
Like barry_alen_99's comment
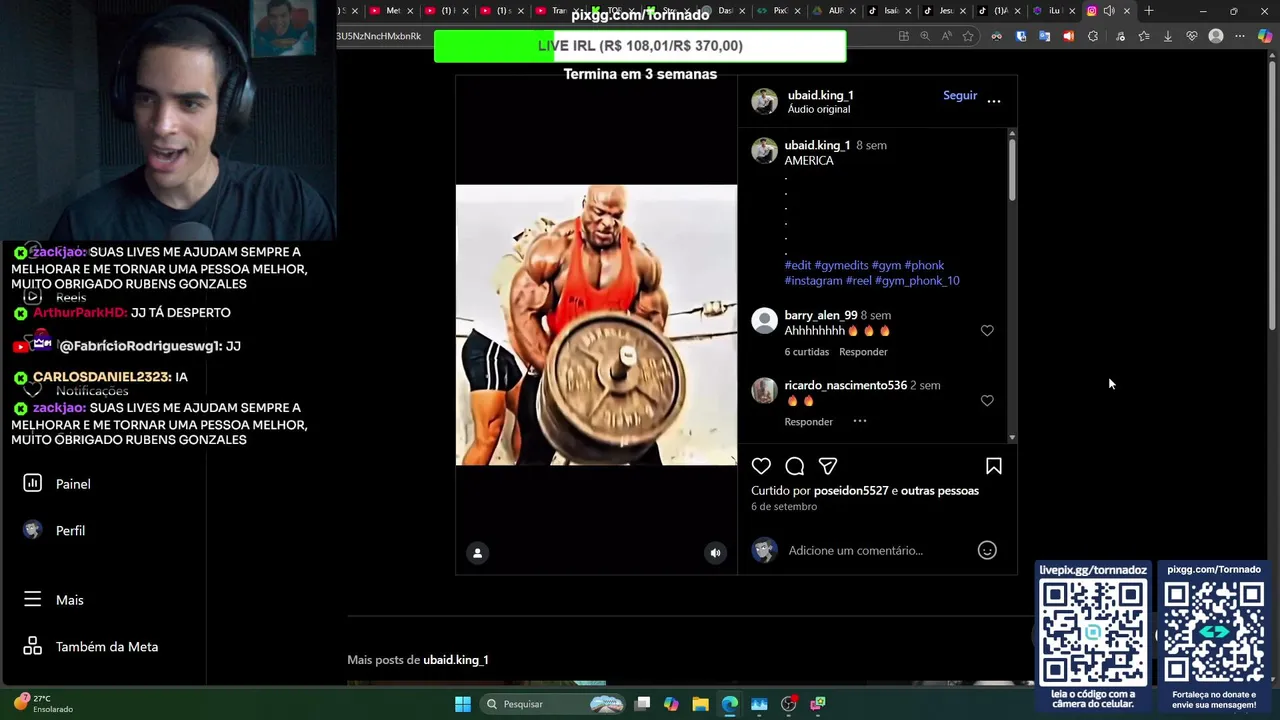987,331
